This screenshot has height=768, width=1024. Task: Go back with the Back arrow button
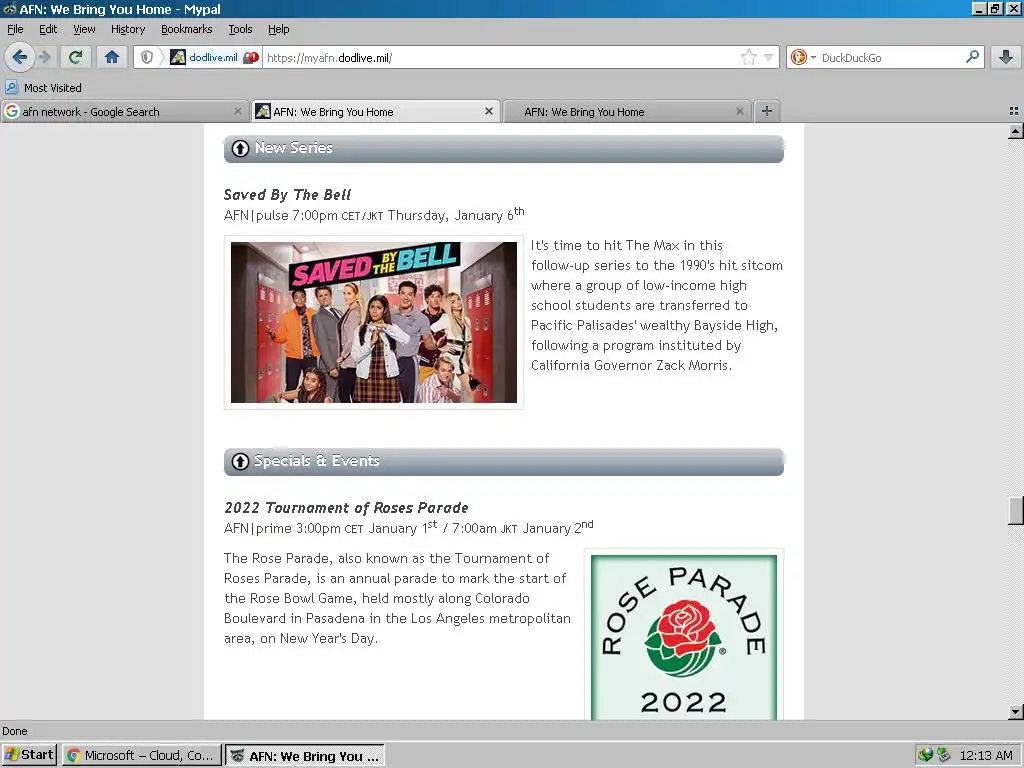[x=20, y=57]
